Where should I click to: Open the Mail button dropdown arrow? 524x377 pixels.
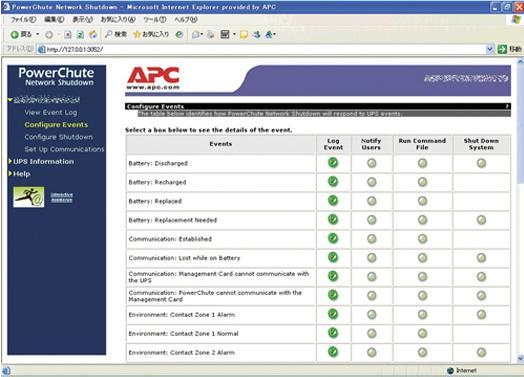(202, 34)
